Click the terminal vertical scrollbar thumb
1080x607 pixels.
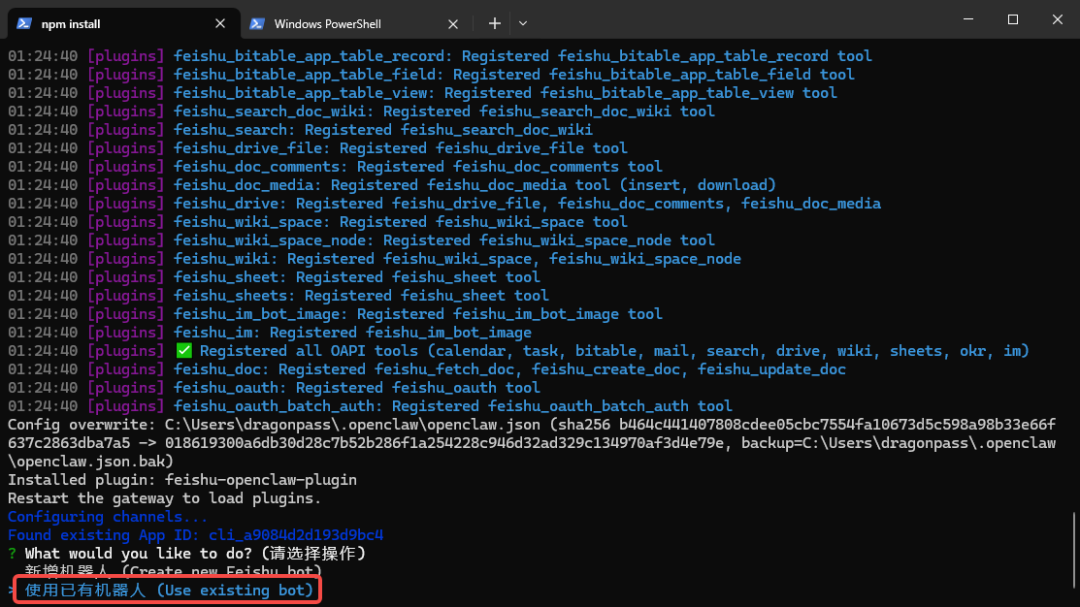(1074, 550)
